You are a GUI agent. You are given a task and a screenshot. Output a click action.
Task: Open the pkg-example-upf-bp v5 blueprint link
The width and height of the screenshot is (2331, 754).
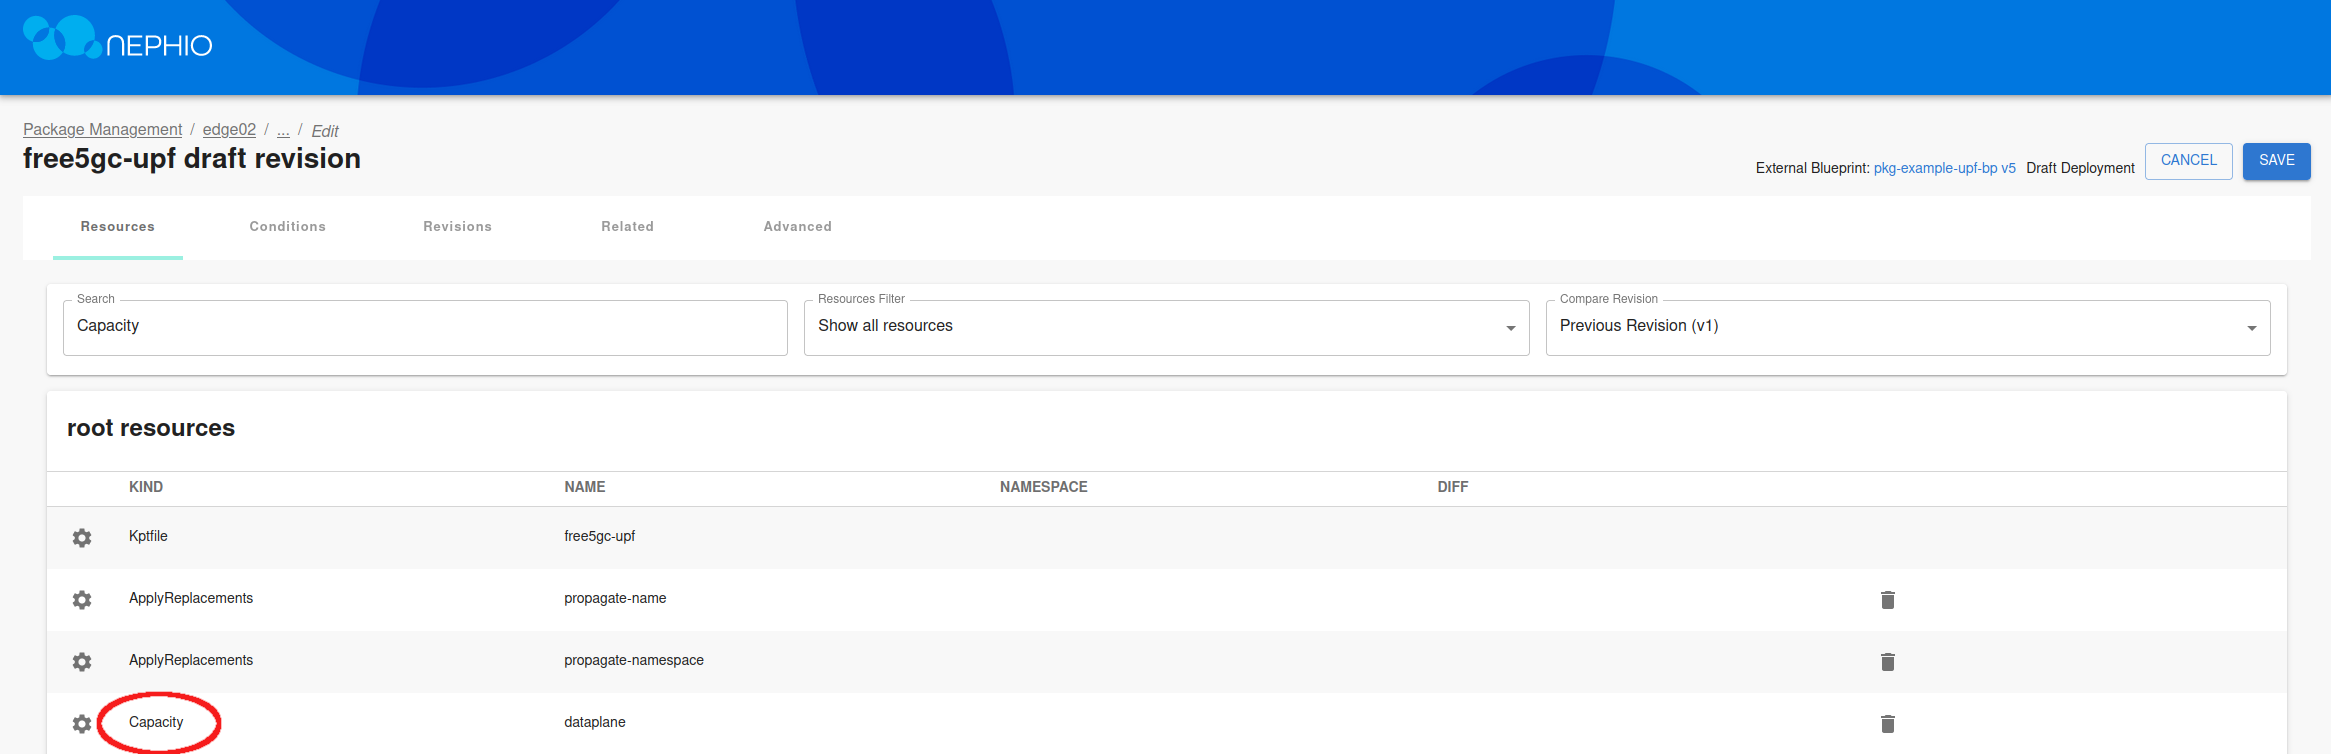tap(1944, 168)
